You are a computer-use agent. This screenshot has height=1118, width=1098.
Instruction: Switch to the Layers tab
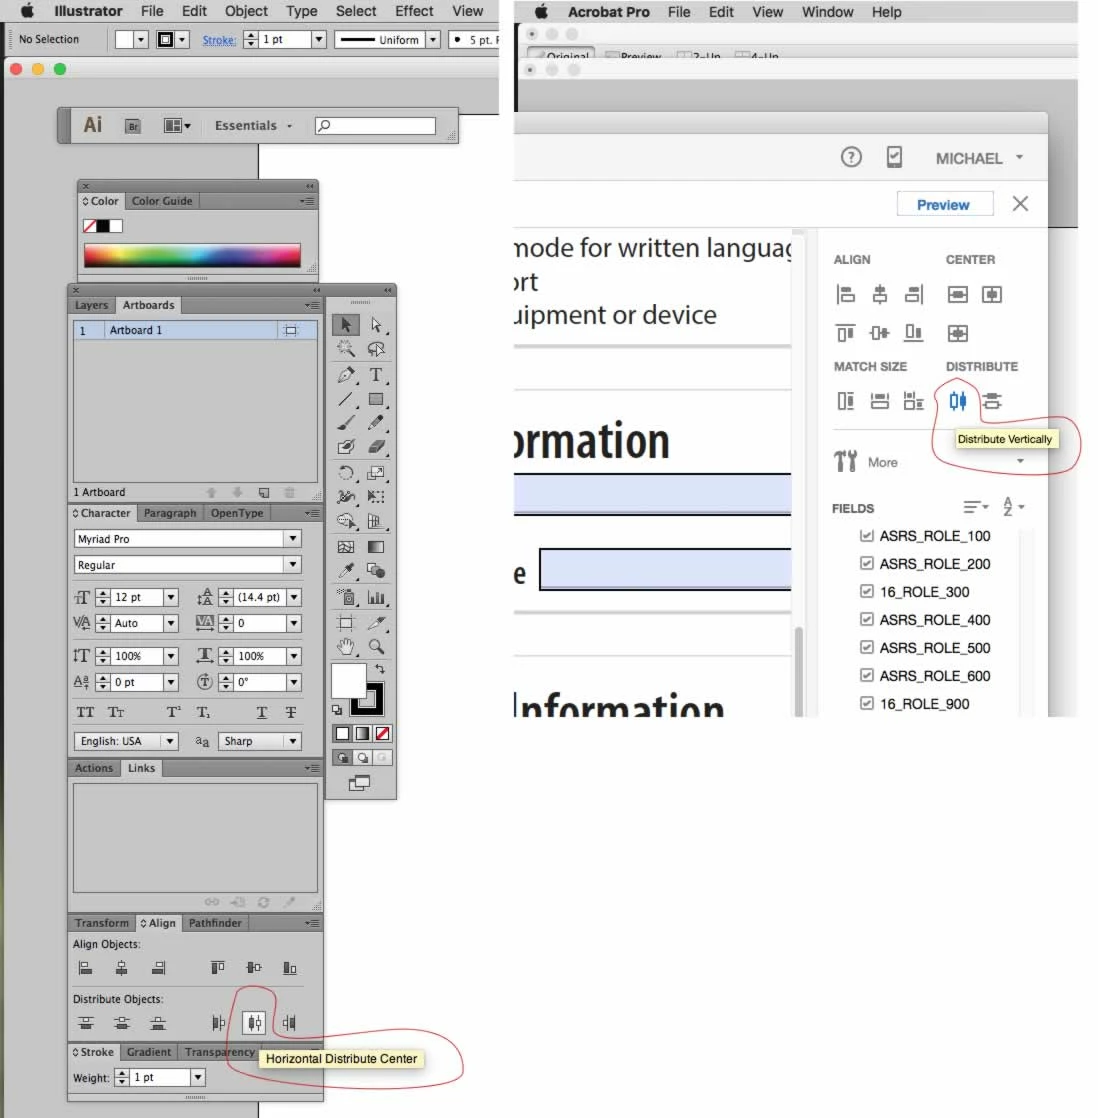click(91, 305)
